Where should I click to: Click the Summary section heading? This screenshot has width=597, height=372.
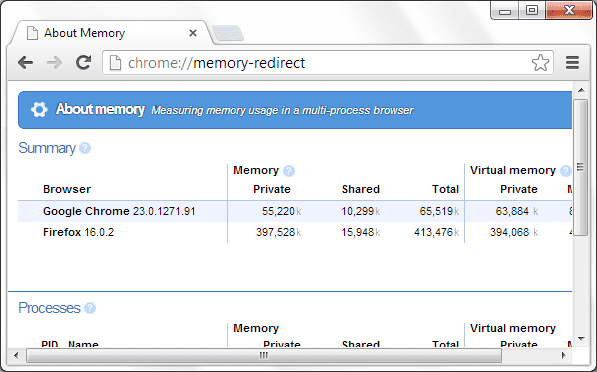(47, 148)
